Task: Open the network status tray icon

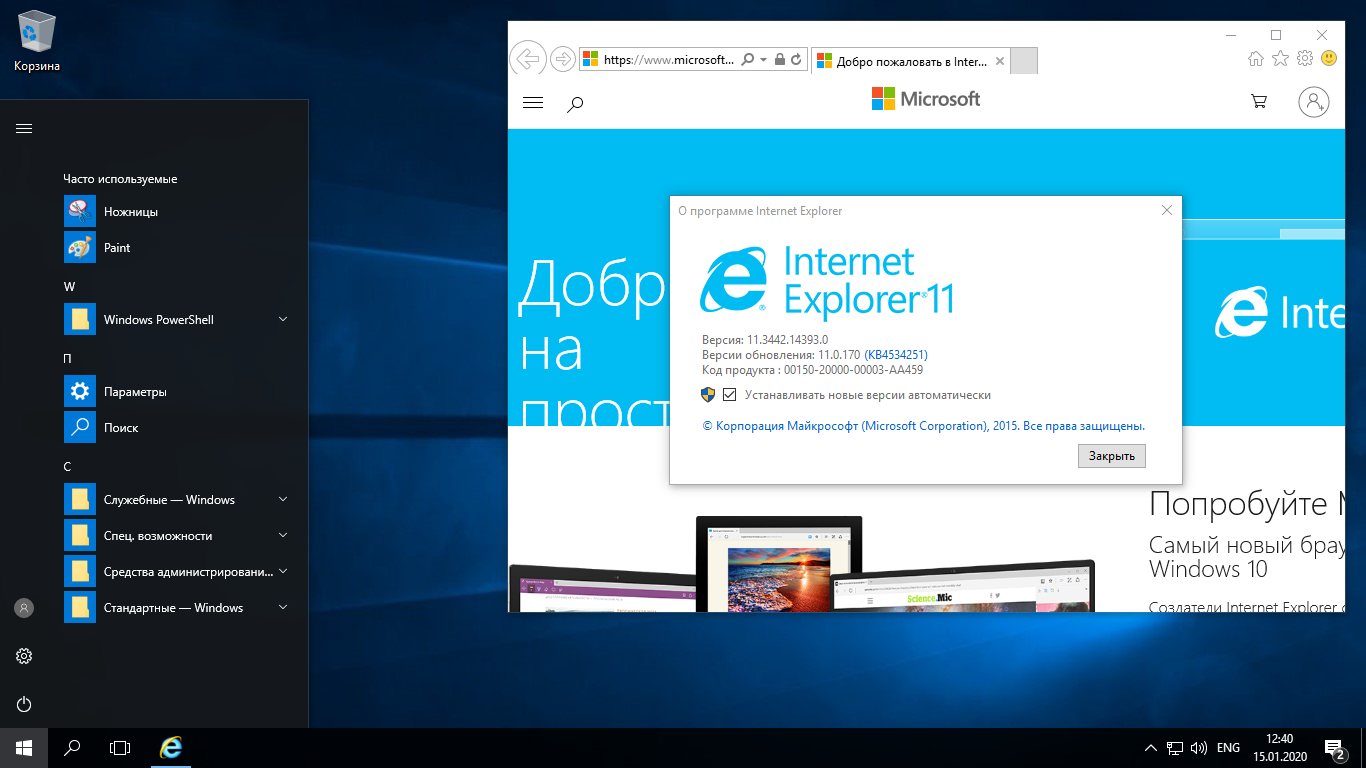Action: (1175, 748)
